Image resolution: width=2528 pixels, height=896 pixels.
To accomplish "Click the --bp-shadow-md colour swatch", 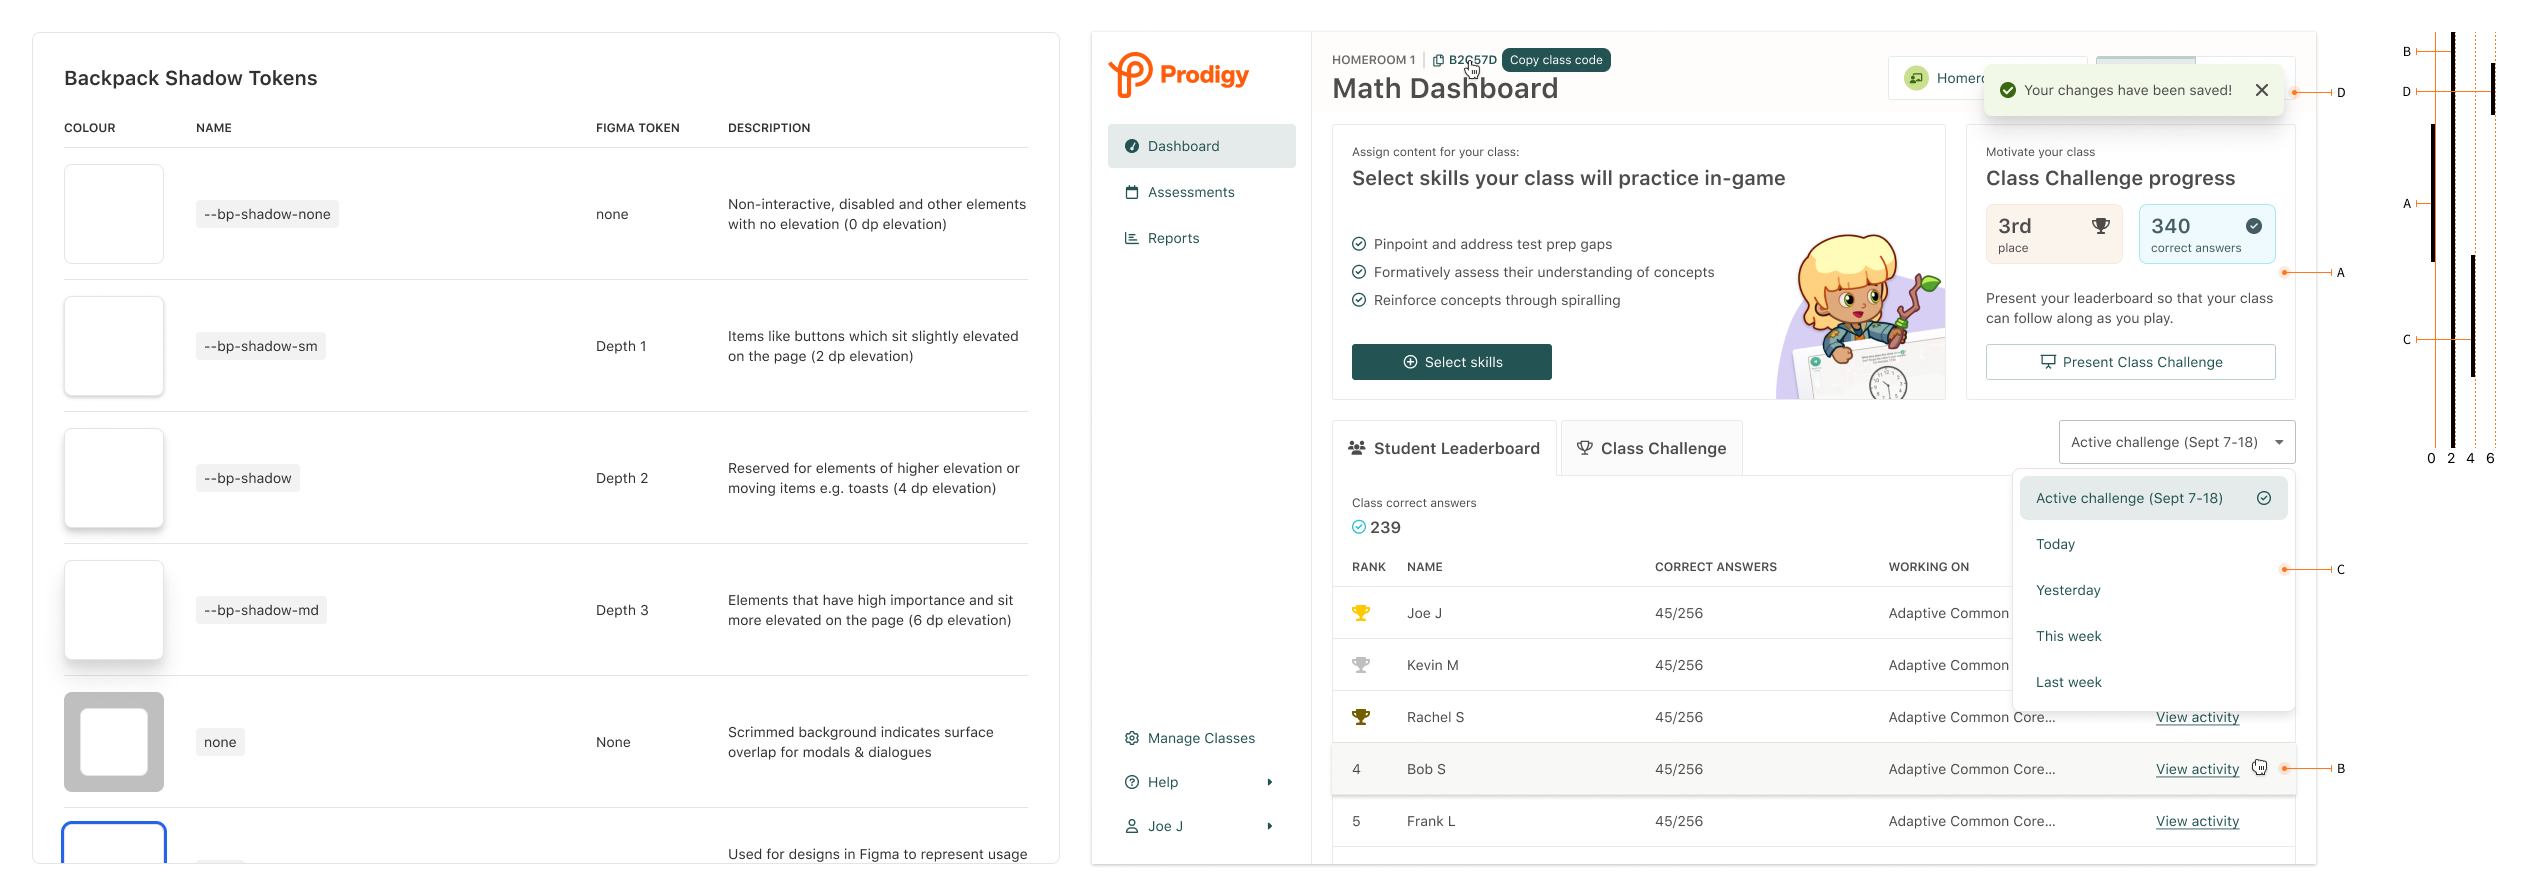I will [x=114, y=610].
